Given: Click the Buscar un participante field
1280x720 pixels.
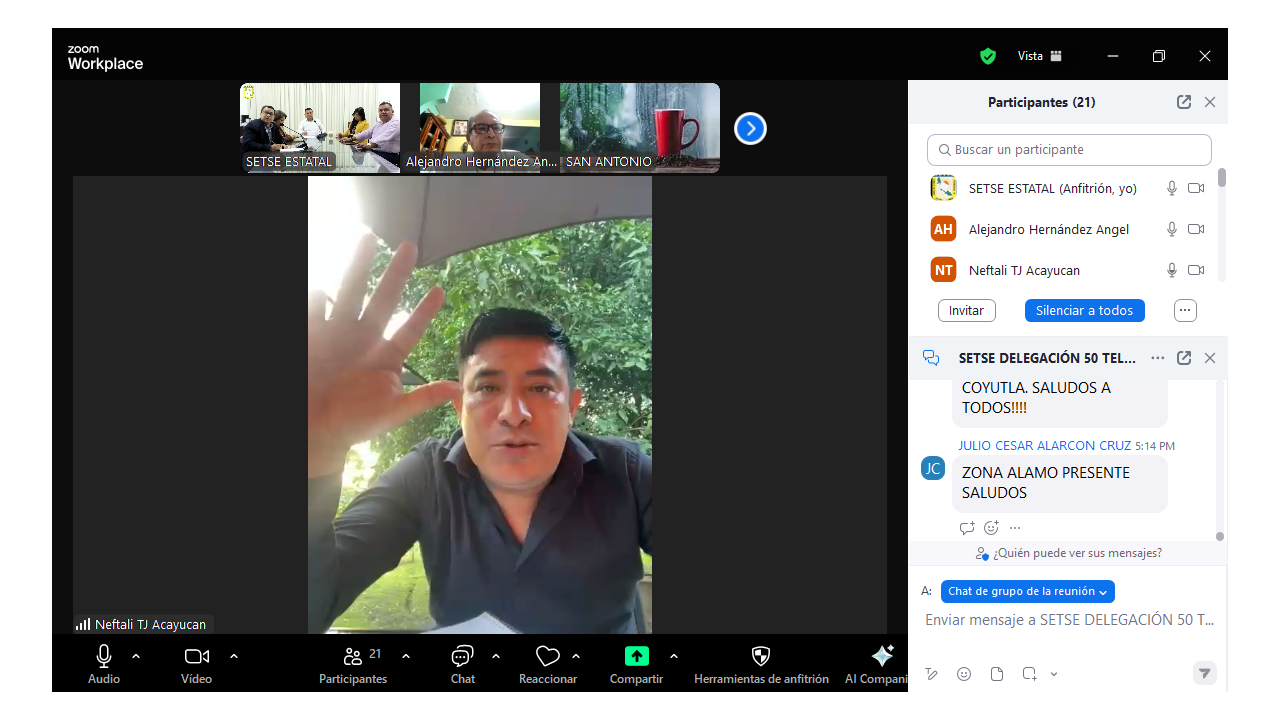Looking at the screenshot, I should [x=1069, y=150].
